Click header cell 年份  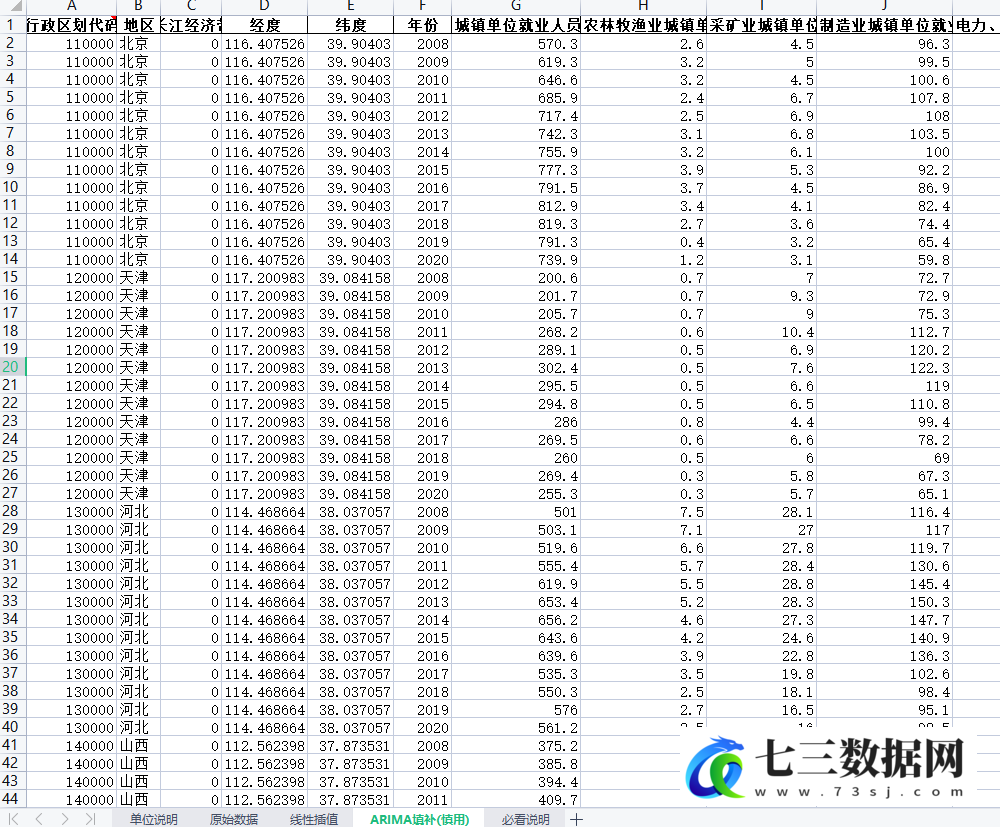[422, 26]
